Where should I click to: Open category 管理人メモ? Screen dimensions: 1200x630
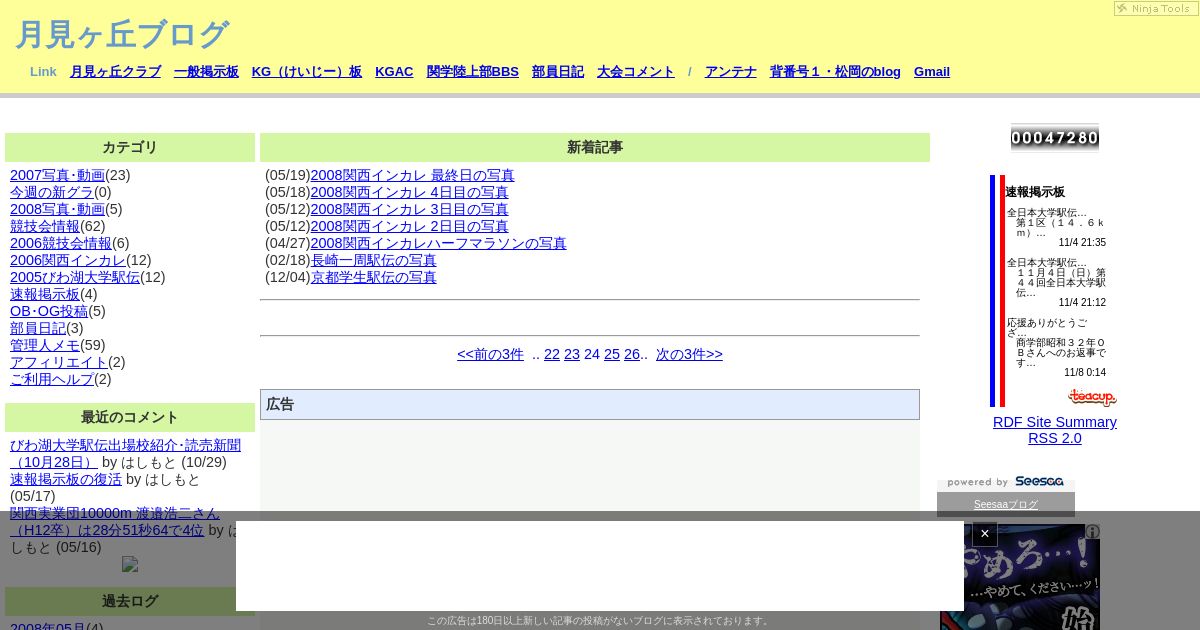point(45,345)
